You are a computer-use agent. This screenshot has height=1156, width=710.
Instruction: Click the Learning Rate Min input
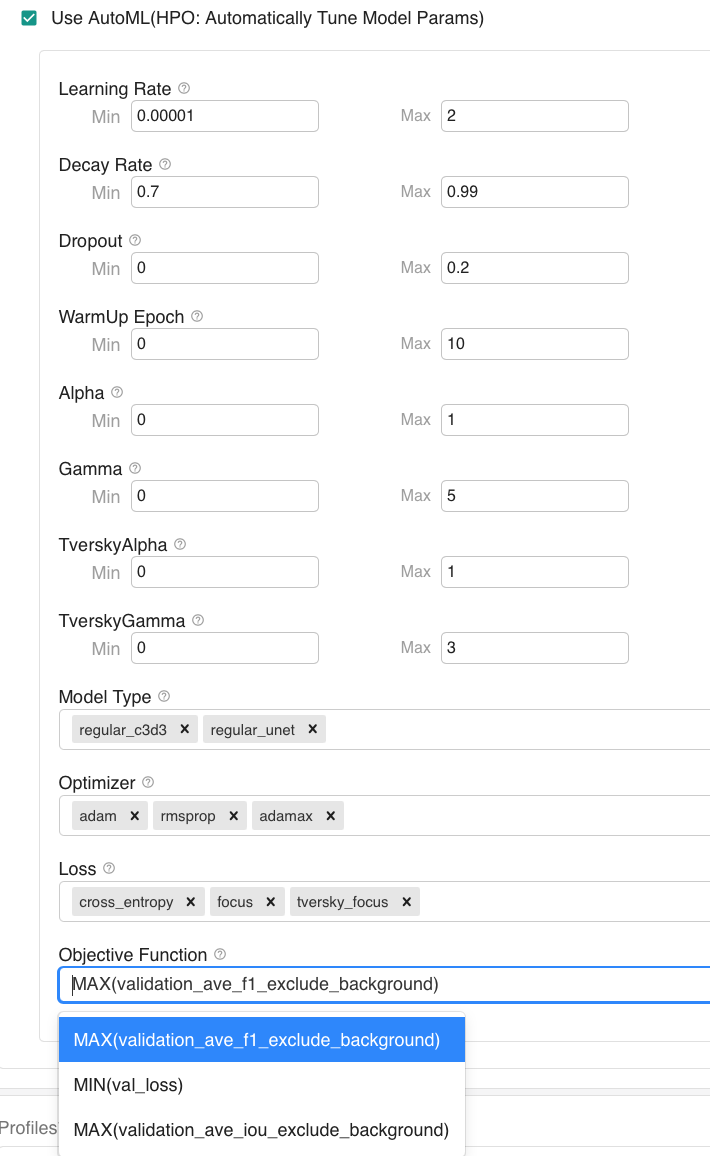[225, 116]
